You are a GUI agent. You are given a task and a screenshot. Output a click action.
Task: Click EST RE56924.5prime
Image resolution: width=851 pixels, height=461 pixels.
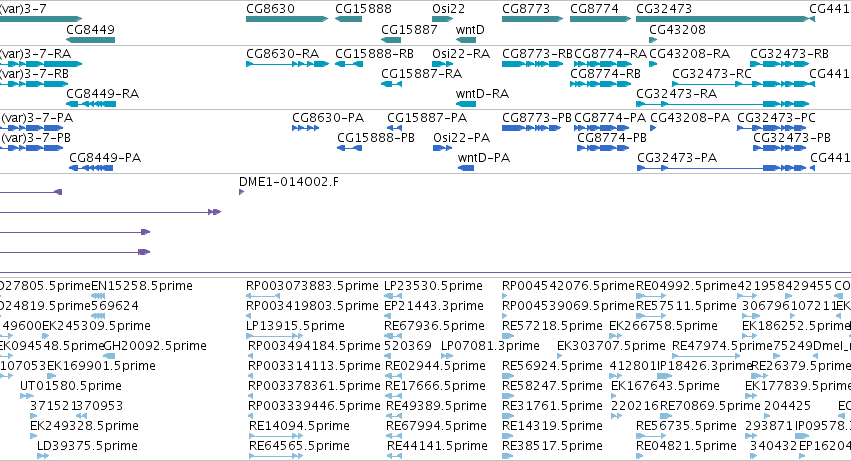coord(552,366)
